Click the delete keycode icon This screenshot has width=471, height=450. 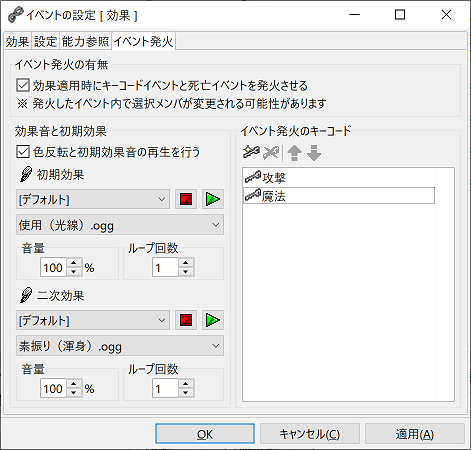[x=271, y=153]
